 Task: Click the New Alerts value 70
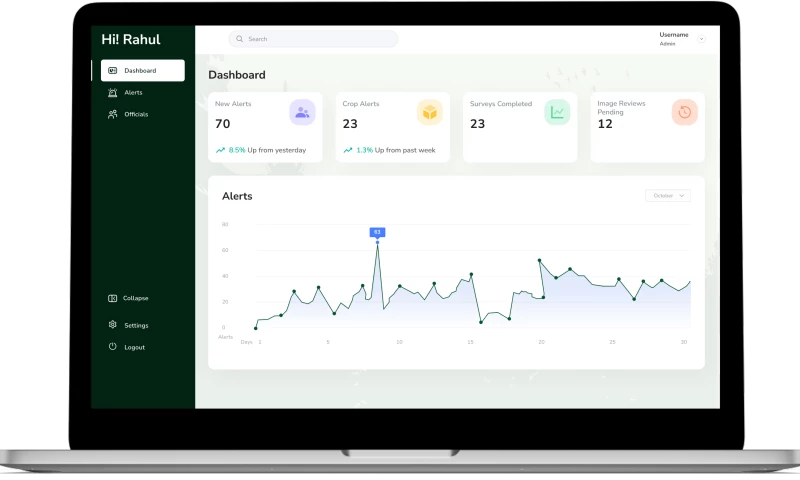click(x=222, y=124)
